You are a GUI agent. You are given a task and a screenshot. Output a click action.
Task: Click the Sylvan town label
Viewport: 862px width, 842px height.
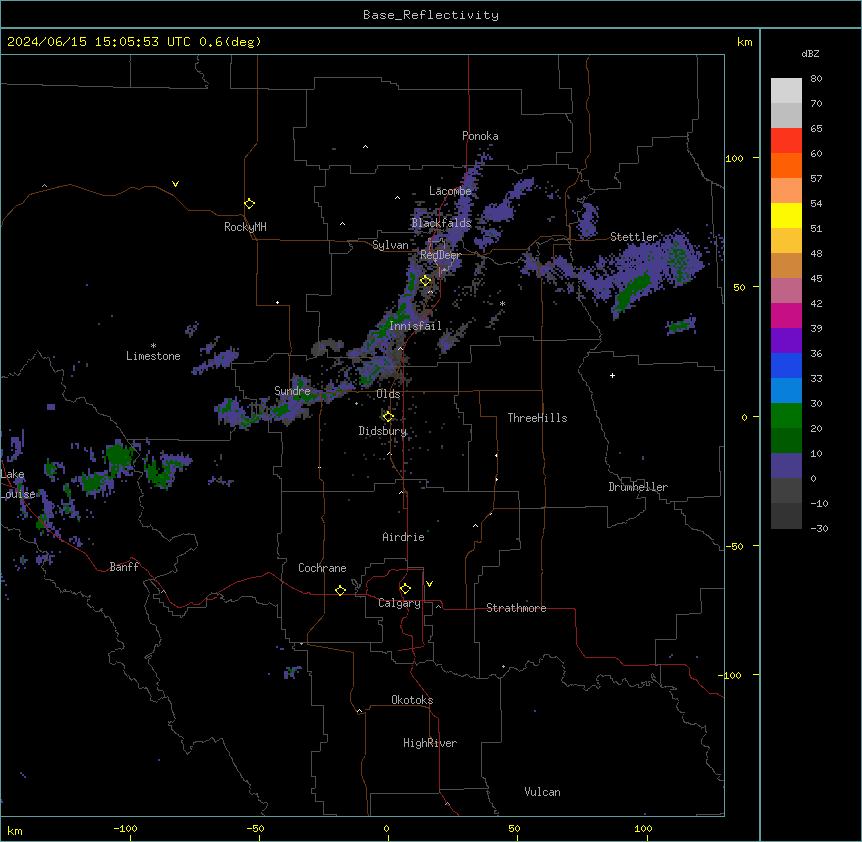(x=390, y=245)
